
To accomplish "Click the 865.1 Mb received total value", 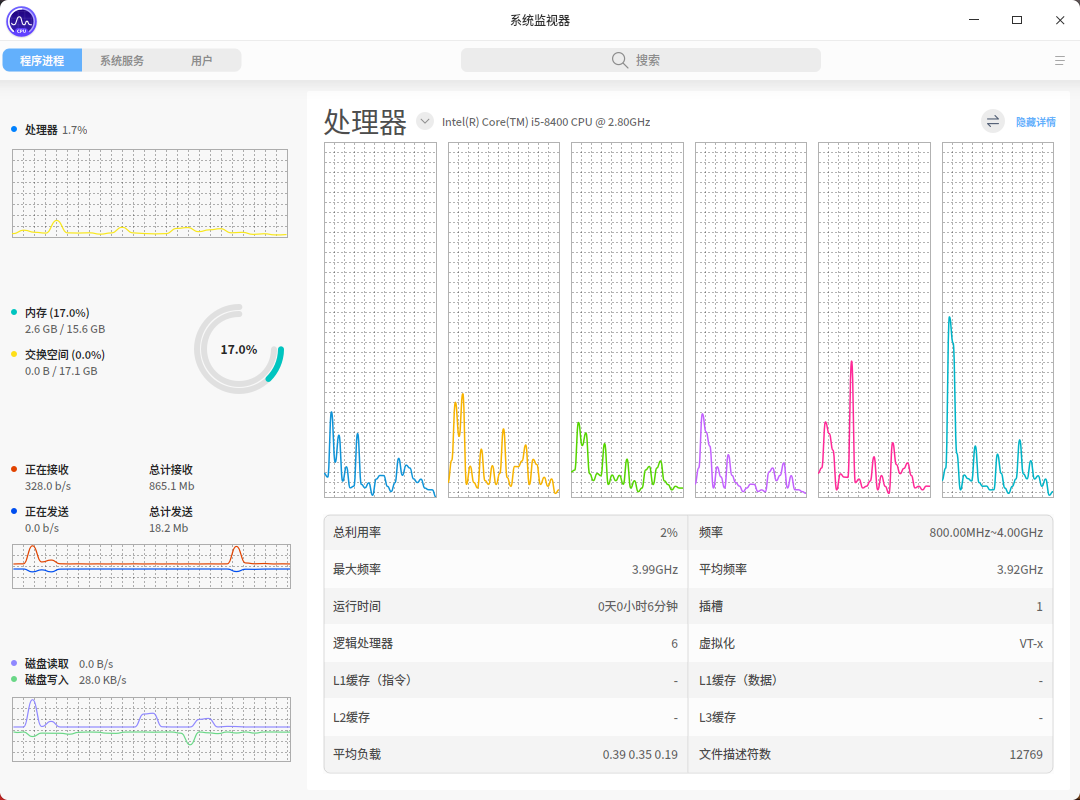I will point(172,486).
